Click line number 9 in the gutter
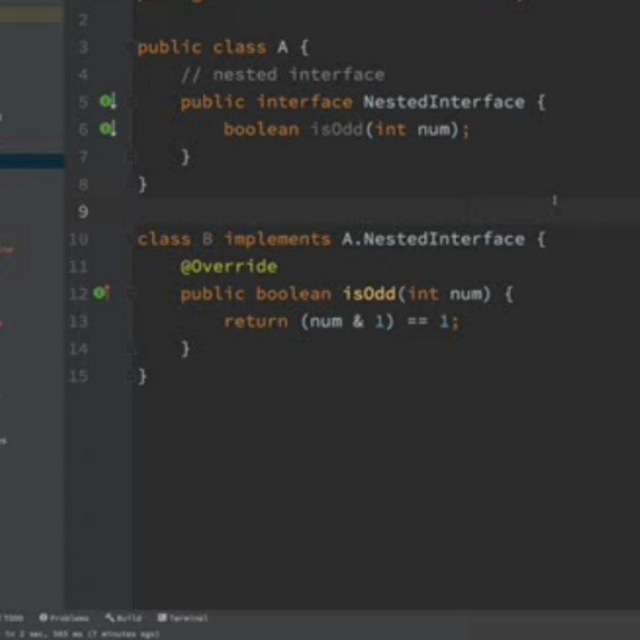Viewport: 640px width, 640px height. [x=83, y=211]
